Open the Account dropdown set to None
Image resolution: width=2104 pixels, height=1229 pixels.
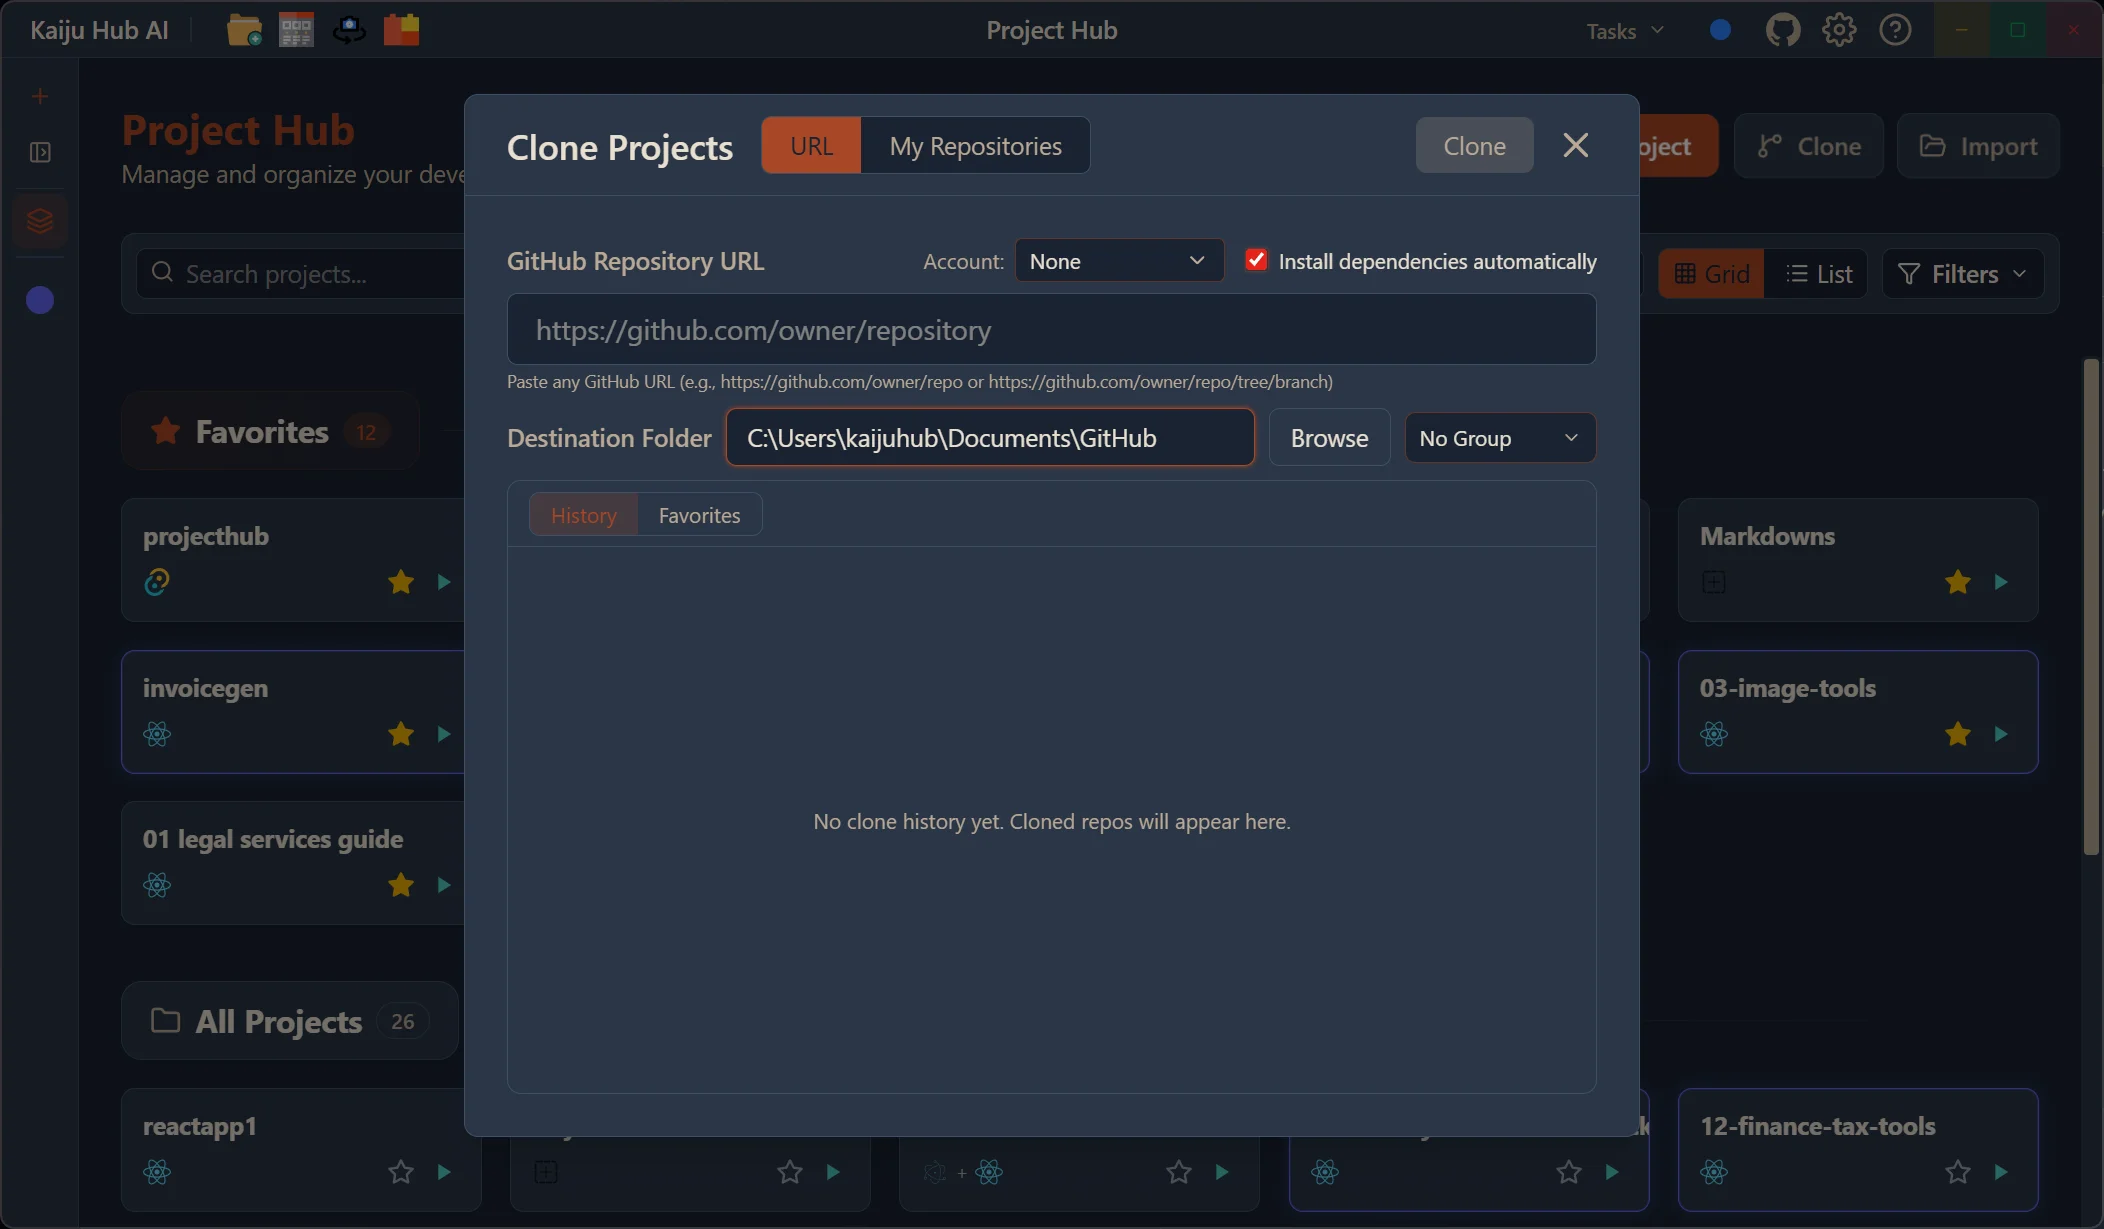1119,261
